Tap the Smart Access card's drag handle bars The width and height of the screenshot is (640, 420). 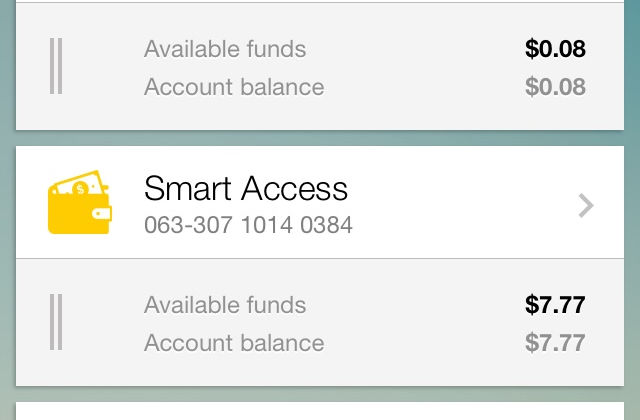(56, 323)
